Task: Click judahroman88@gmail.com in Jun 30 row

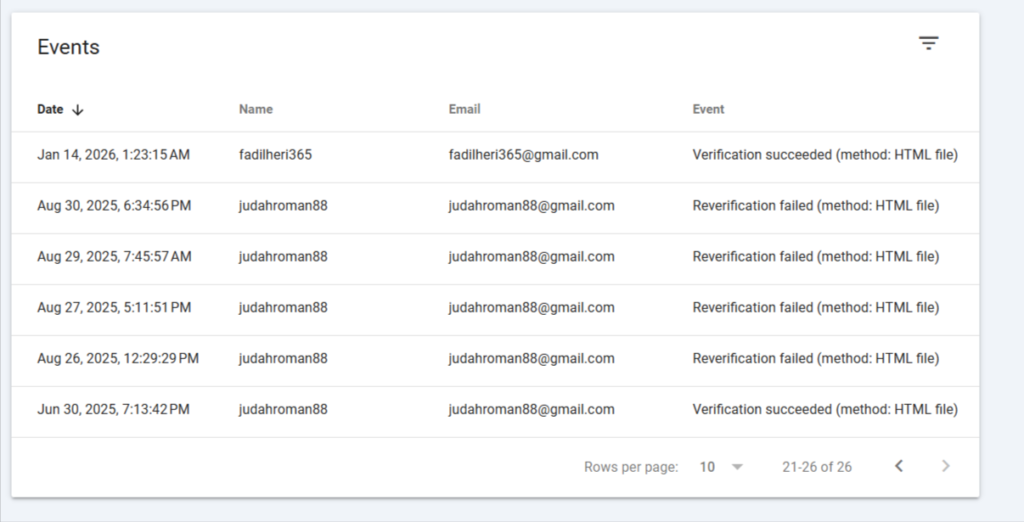Action: point(532,410)
